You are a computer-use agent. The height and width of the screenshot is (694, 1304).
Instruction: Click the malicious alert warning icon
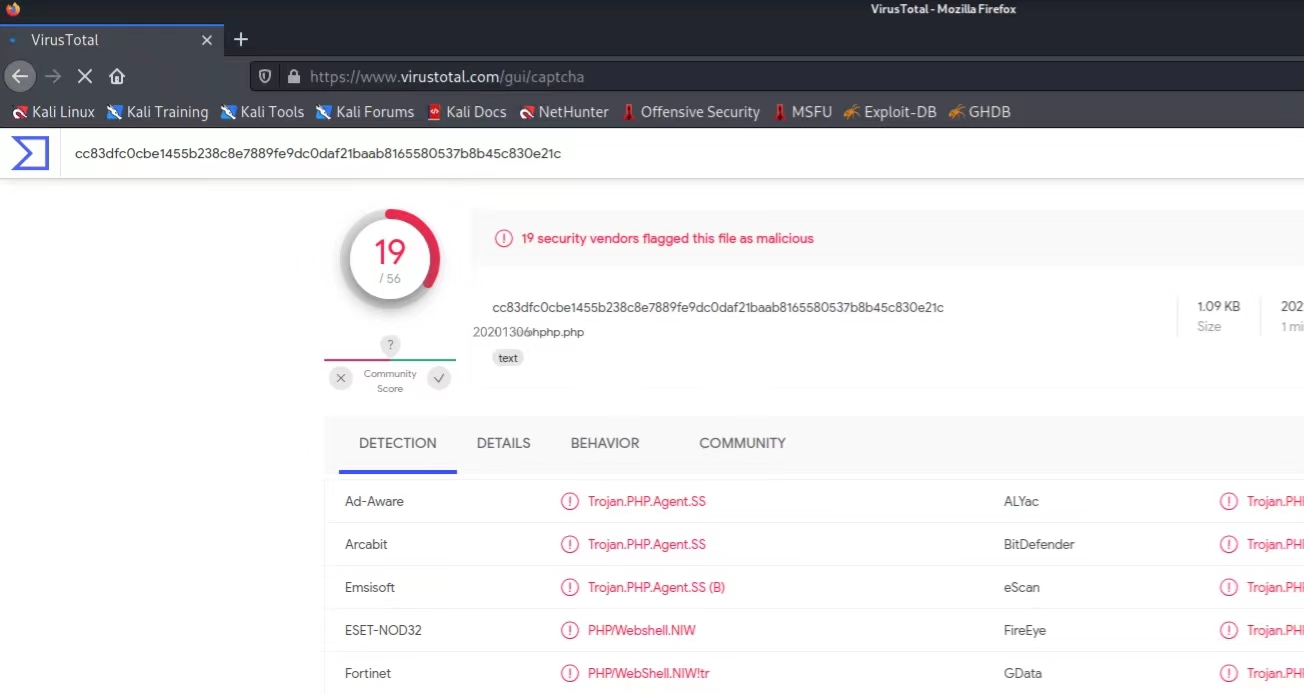503,239
